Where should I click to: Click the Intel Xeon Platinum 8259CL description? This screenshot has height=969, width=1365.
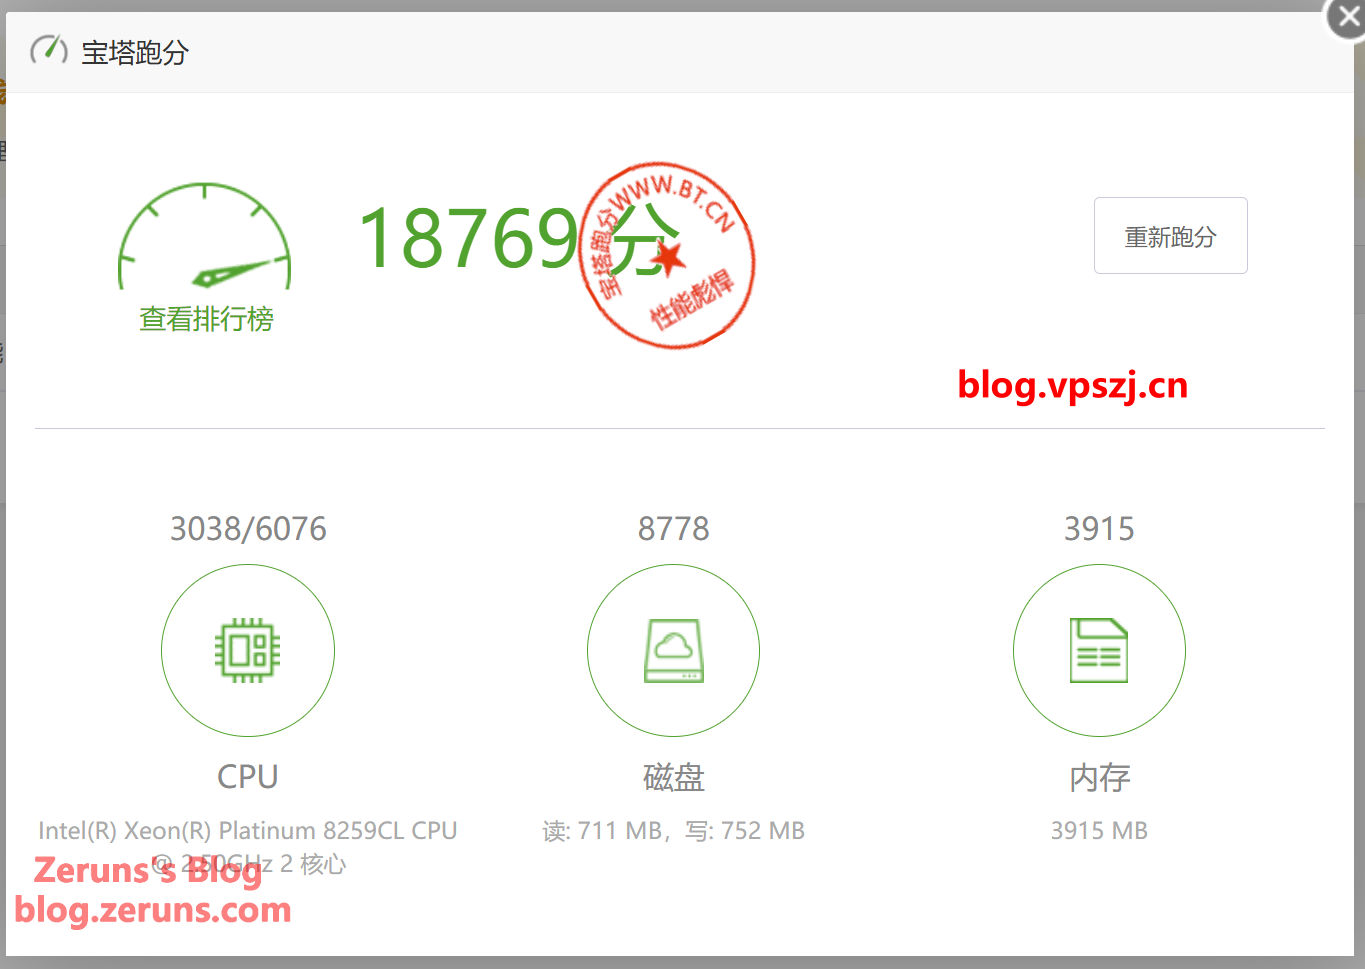(x=248, y=847)
